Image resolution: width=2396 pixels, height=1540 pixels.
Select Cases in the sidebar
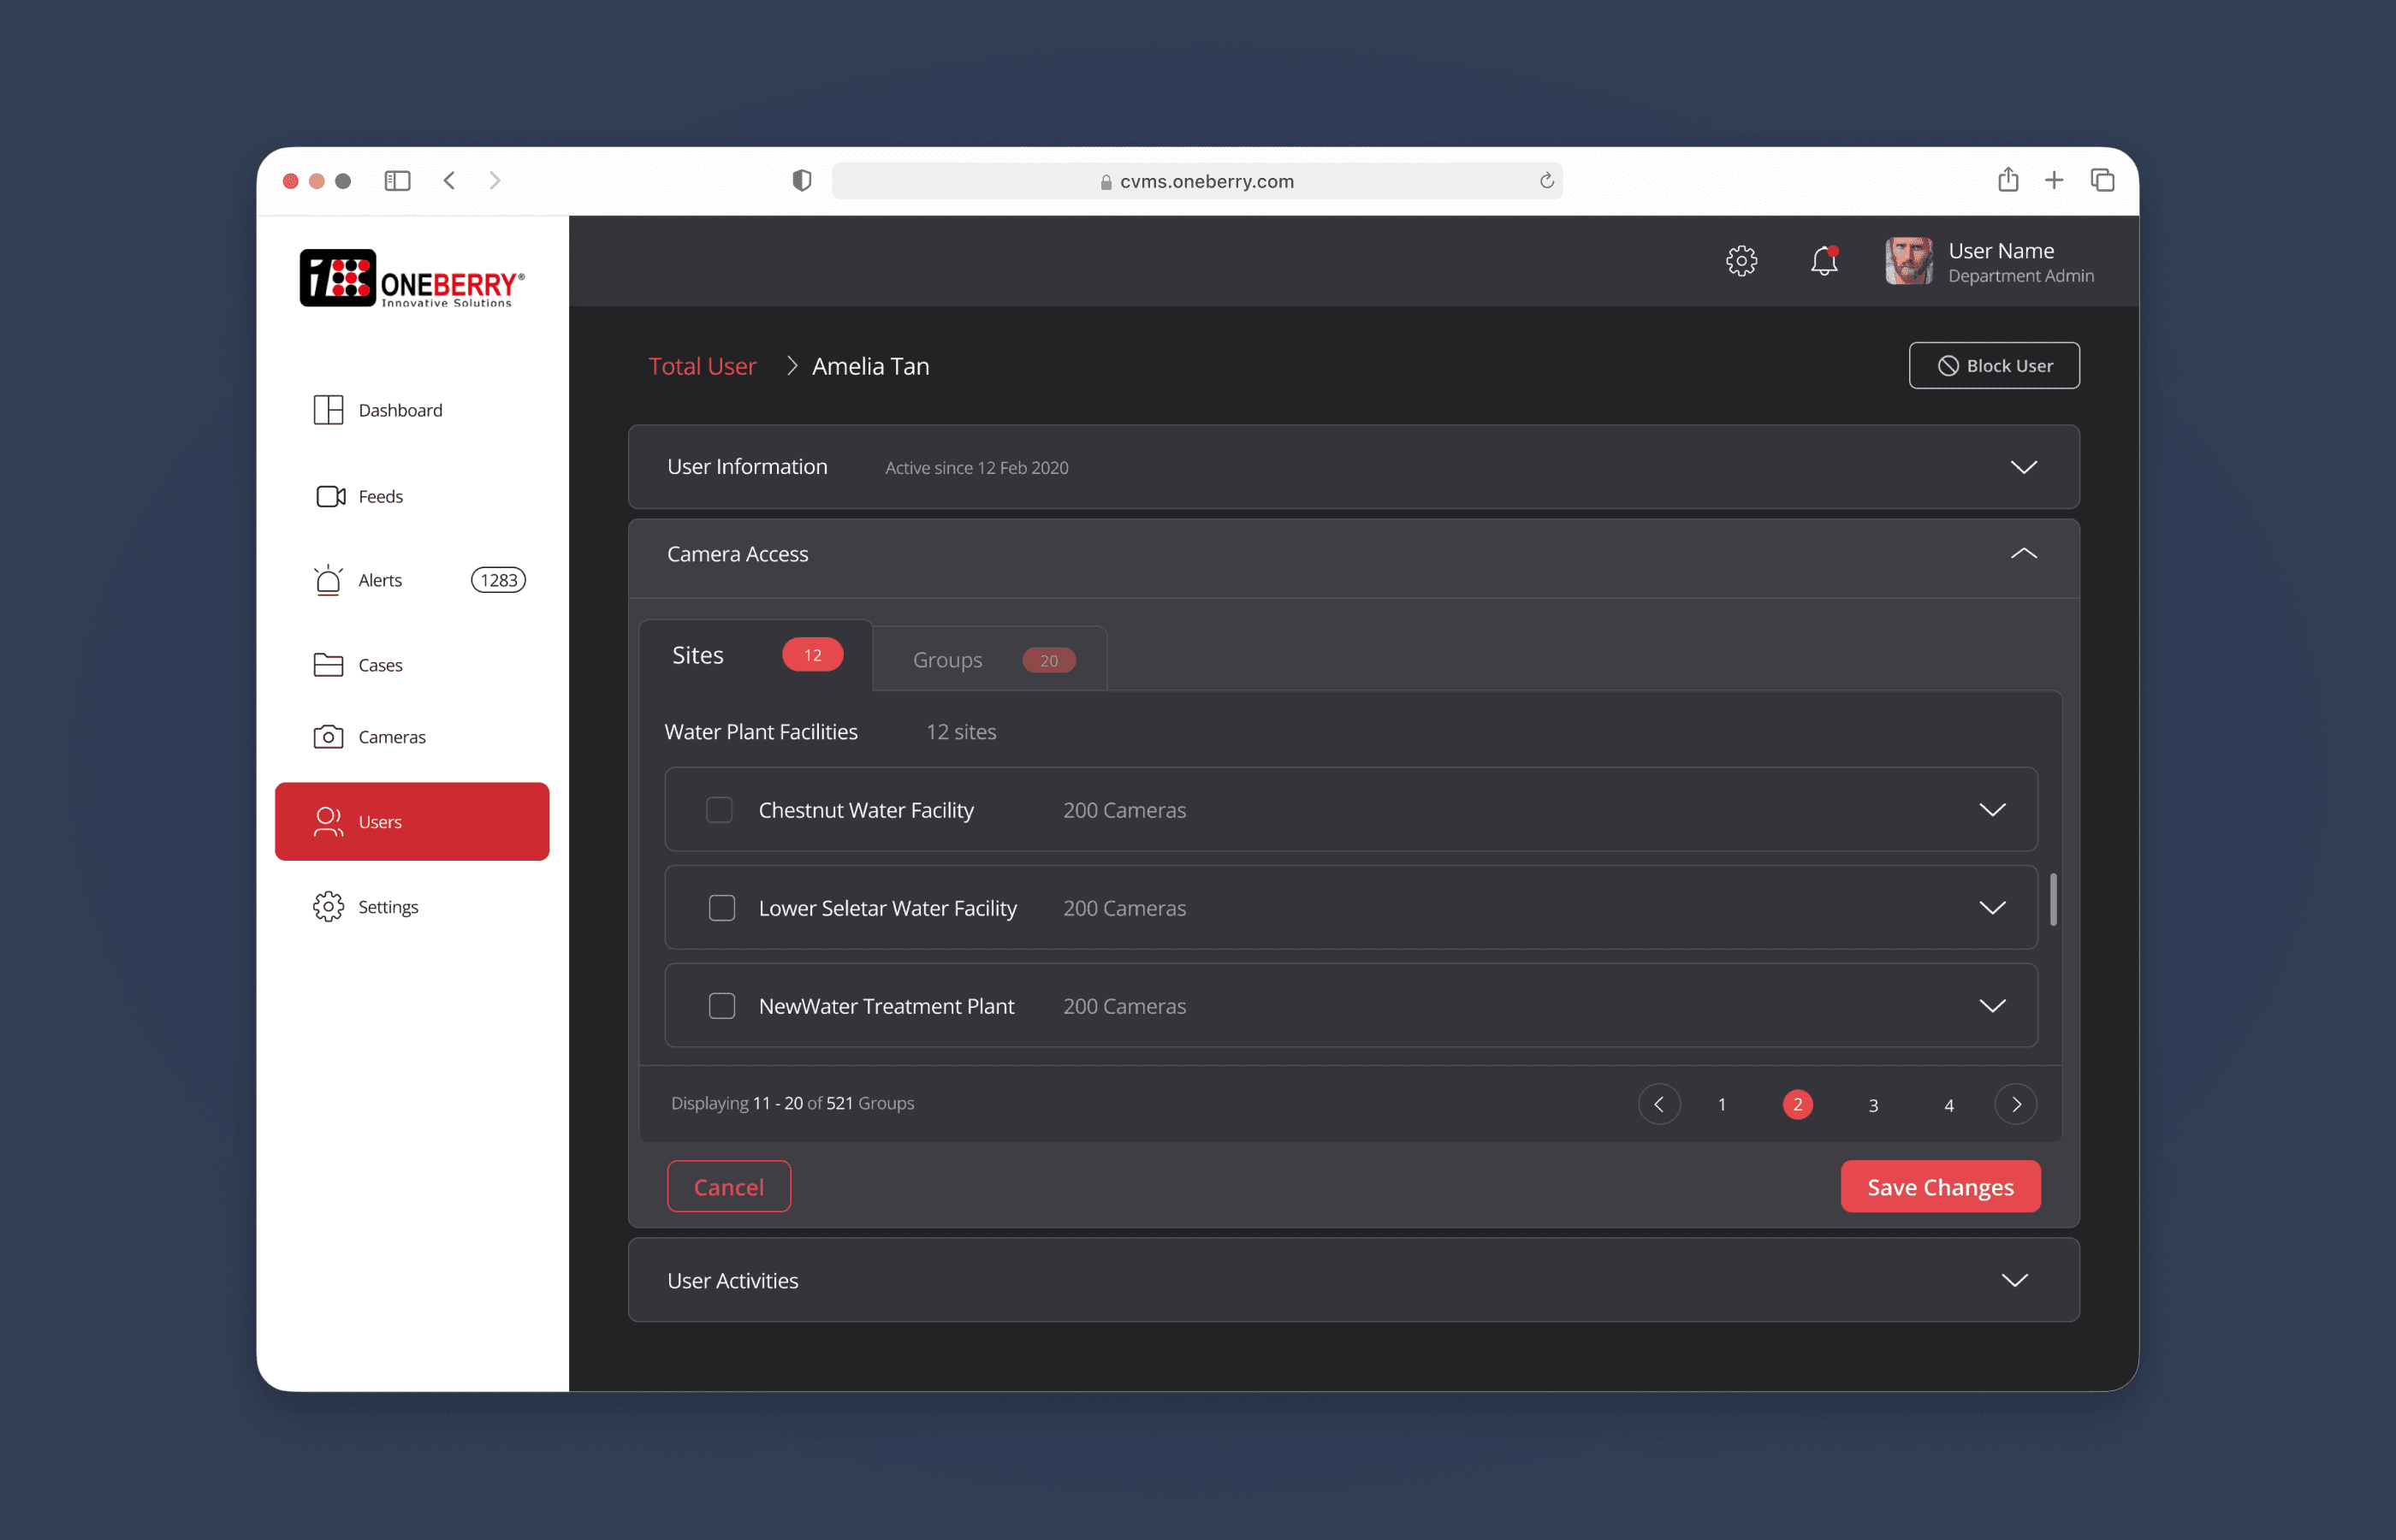click(380, 665)
